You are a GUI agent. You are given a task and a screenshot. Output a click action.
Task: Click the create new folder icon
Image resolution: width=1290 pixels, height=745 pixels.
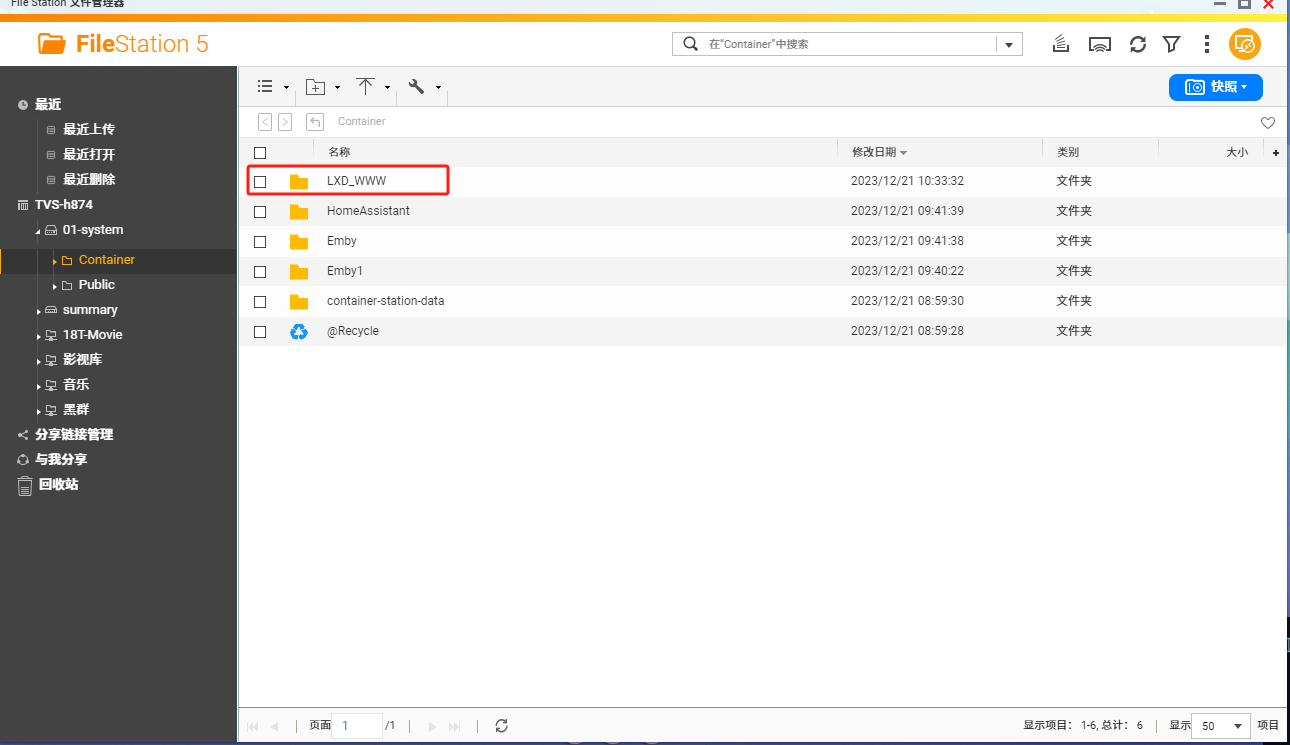click(x=315, y=87)
